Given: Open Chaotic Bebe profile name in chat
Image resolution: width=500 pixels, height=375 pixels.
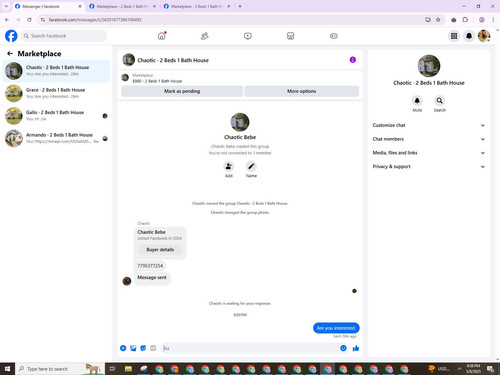Looking at the screenshot, I should [240, 137].
